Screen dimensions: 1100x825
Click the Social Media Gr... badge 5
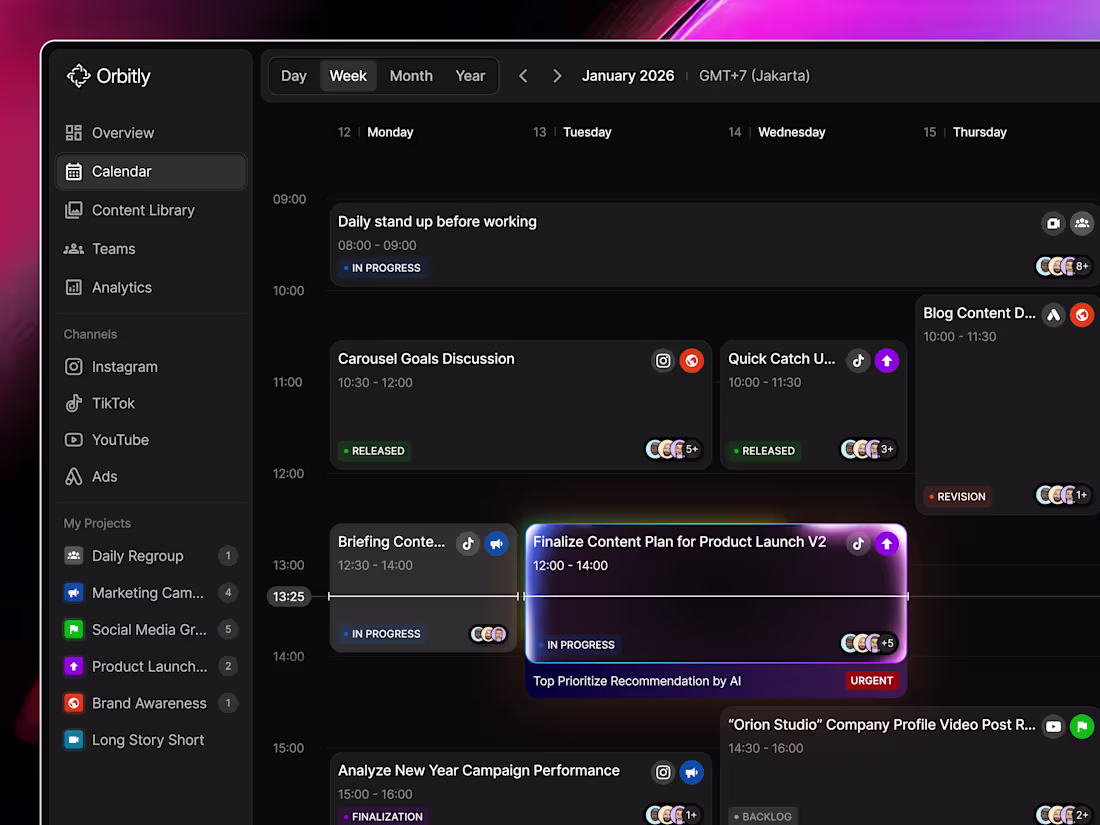[228, 629]
